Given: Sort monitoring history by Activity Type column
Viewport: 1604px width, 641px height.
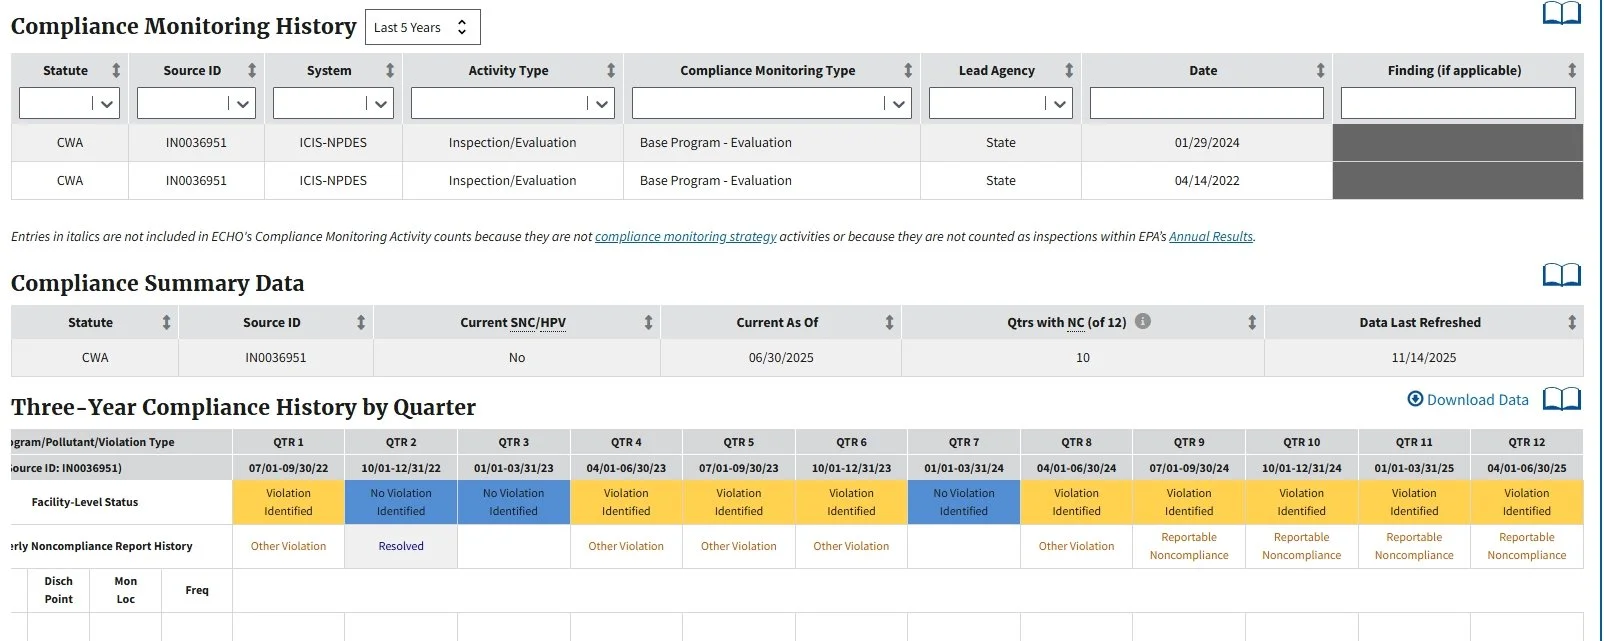Looking at the screenshot, I should click(611, 70).
